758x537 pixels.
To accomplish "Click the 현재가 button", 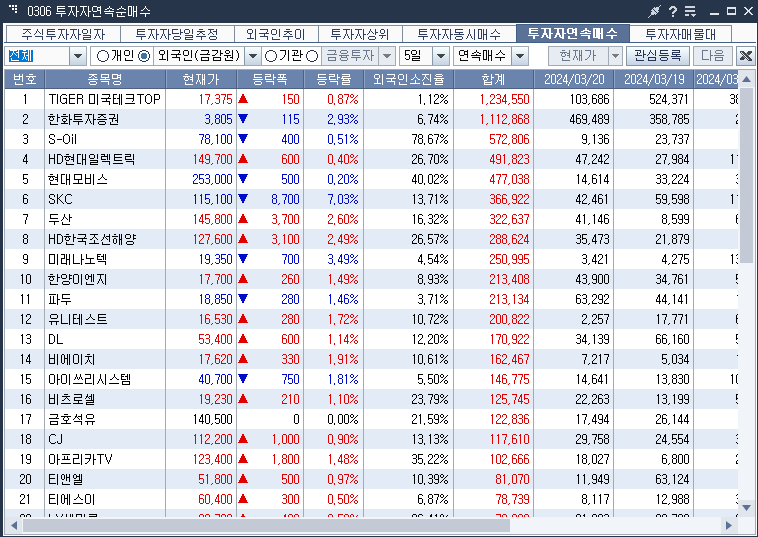I will [x=578, y=56].
